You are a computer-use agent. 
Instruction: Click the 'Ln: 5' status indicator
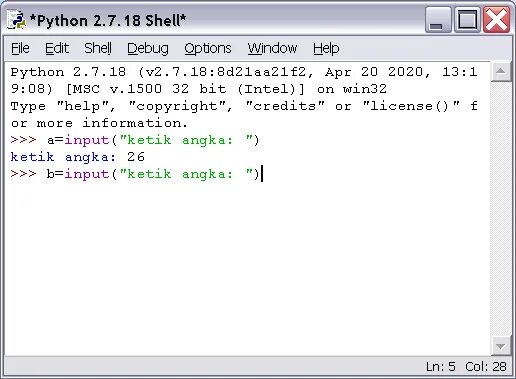click(x=441, y=367)
